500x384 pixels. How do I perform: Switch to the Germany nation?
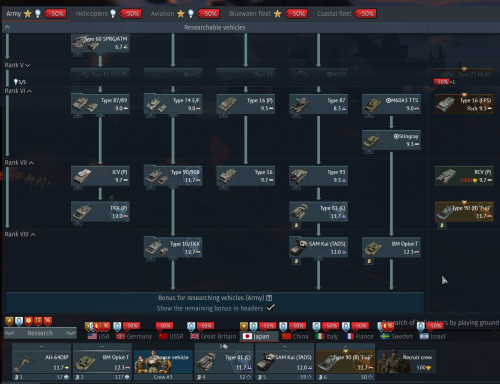(x=134, y=336)
